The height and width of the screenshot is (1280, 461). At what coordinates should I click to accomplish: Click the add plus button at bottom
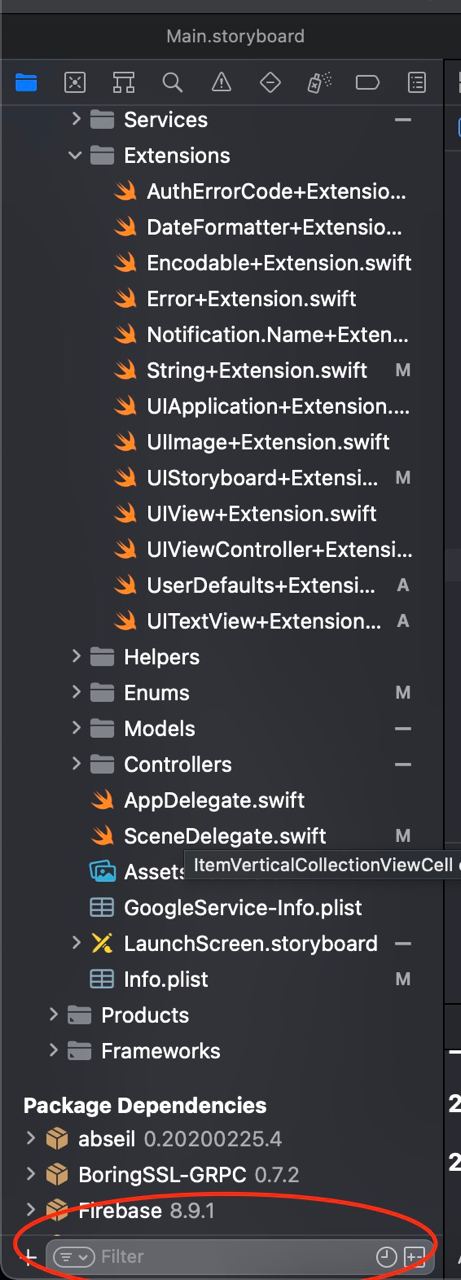(29, 1256)
